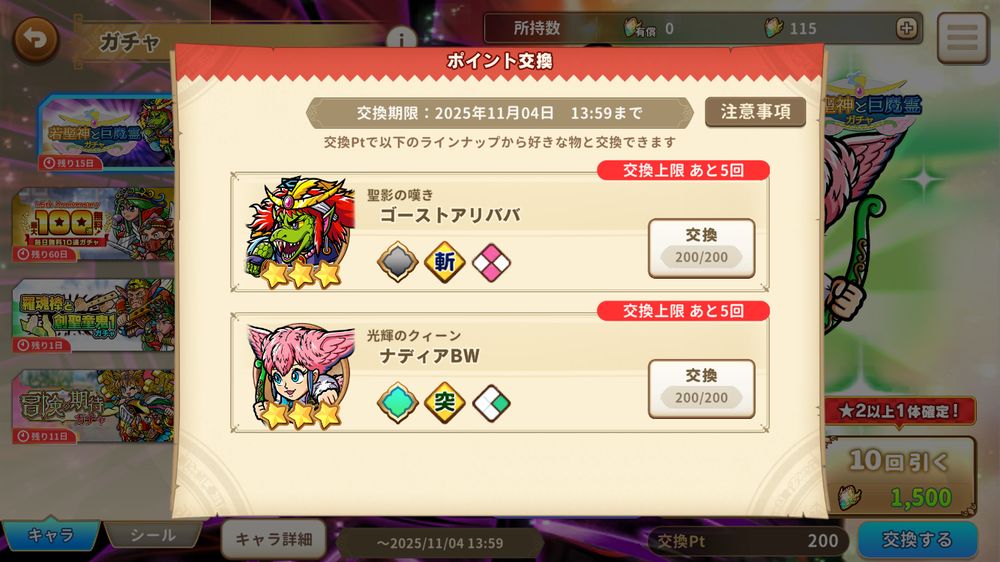Image resolution: width=1000 pixels, height=562 pixels.
Task: Select the teal gem attribute icon
Action: pyautogui.click(x=397, y=402)
